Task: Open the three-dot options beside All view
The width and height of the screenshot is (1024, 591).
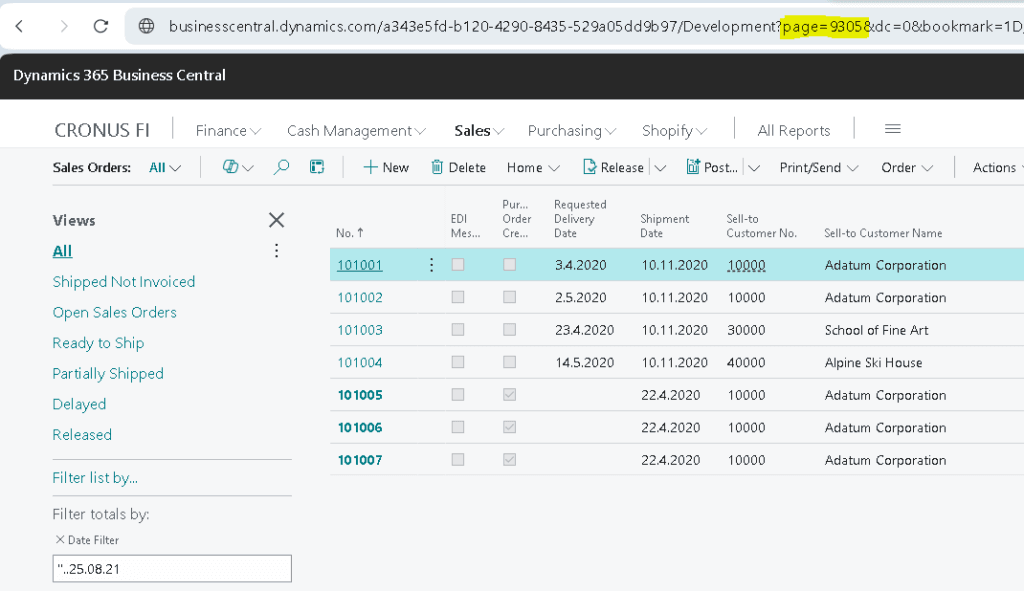Action: click(277, 251)
